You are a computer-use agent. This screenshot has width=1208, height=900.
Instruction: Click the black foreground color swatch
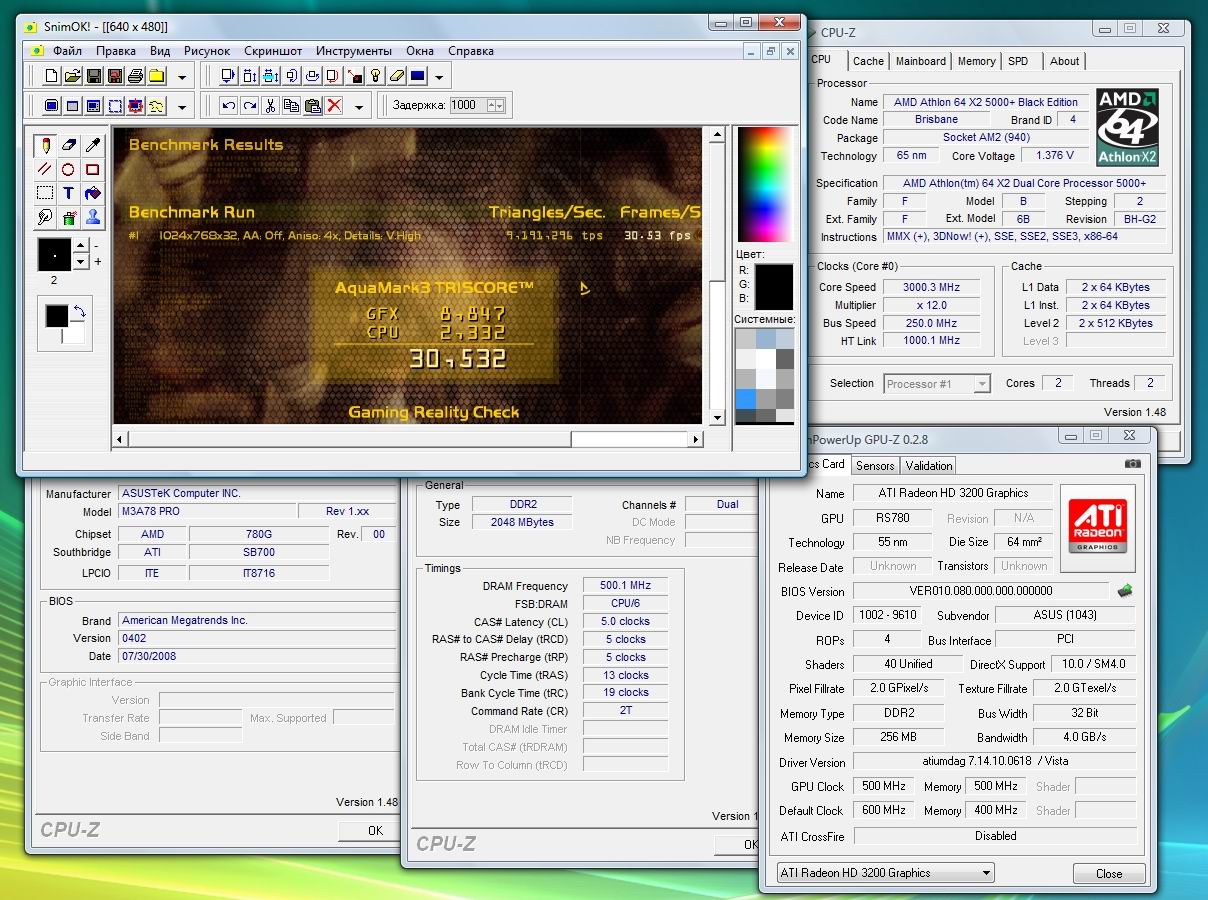click(56, 316)
